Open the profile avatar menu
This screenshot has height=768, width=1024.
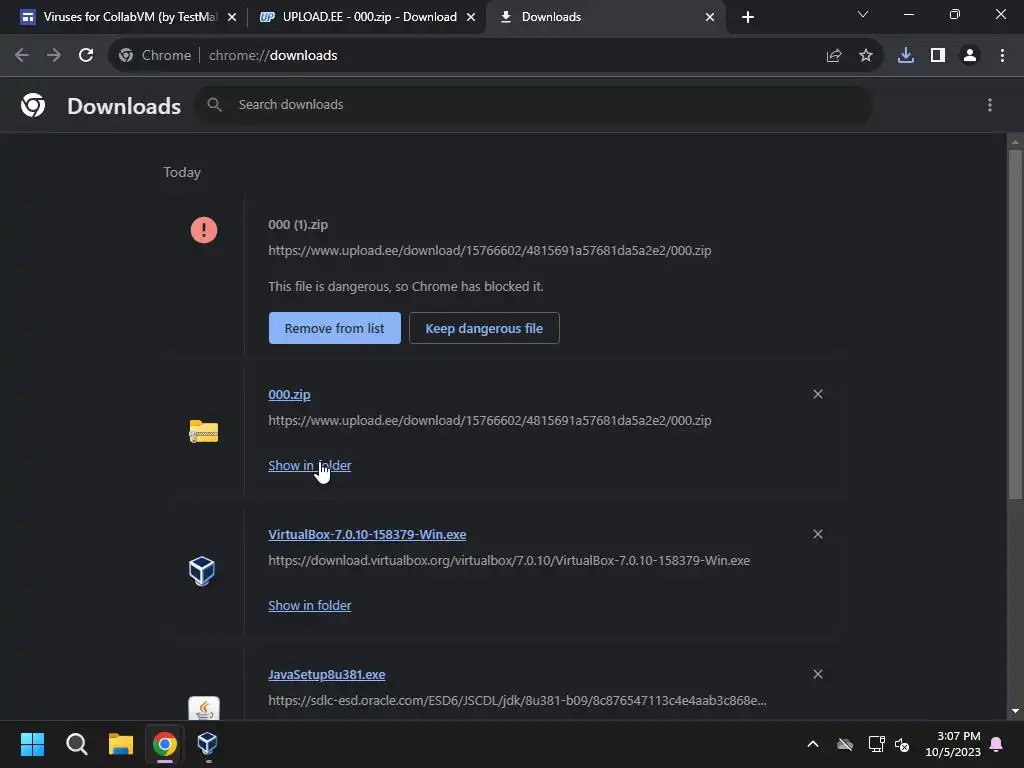tap(970, 56)
